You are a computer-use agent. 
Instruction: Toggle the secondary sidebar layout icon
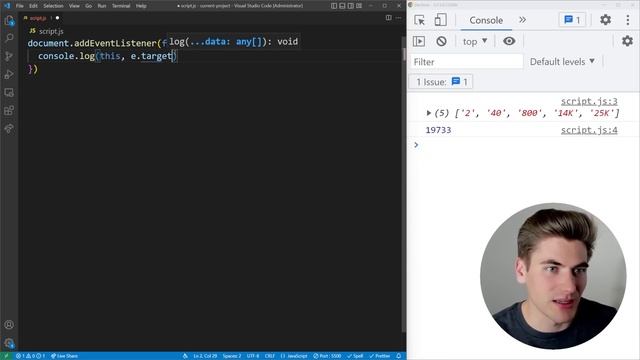(x=351, y=6)
